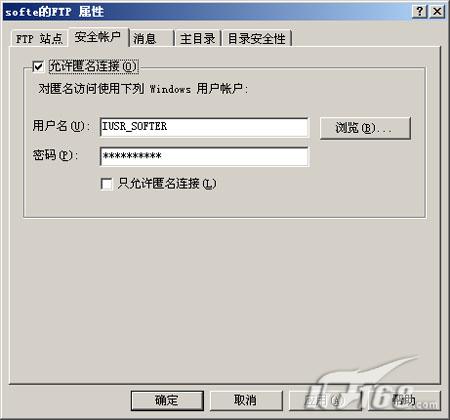Click the 应用(A) apply button
Viewport: 450px width, 420px height.
point(325,400)
